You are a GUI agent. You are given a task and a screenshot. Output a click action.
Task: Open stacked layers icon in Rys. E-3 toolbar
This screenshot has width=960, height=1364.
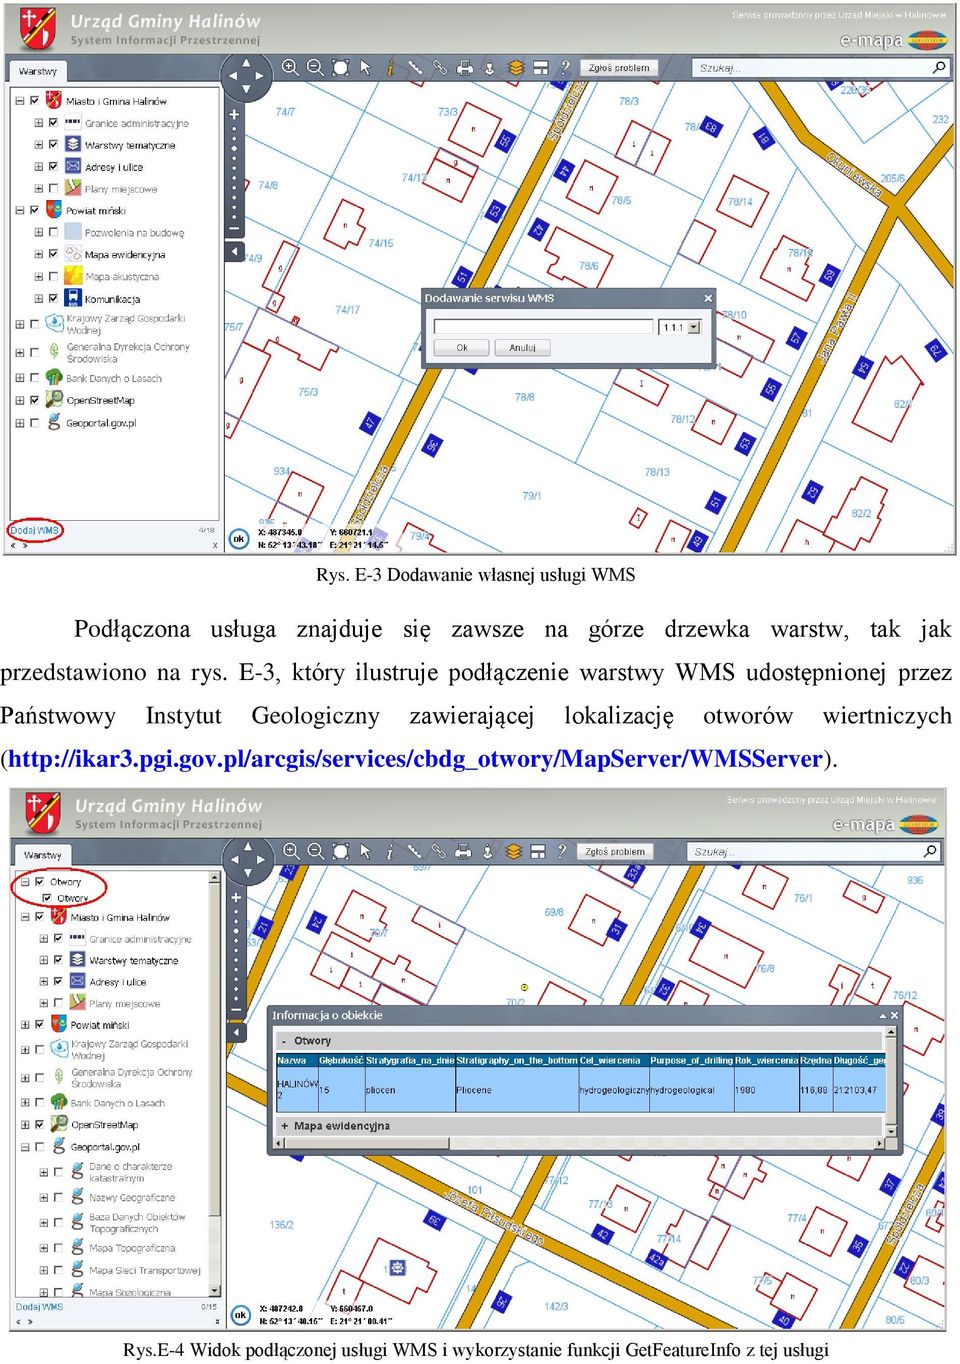point(516,68)
